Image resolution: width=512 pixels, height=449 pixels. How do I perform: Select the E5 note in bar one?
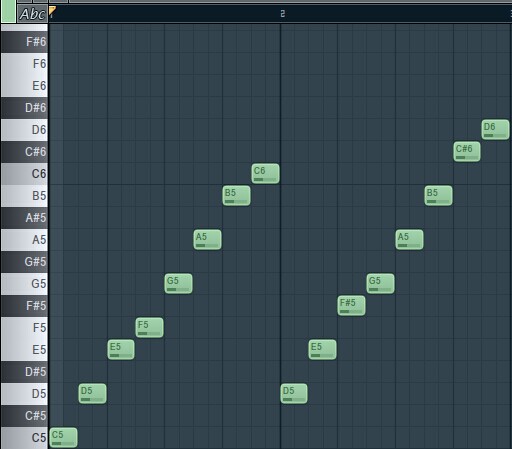(x=121, y=350)
